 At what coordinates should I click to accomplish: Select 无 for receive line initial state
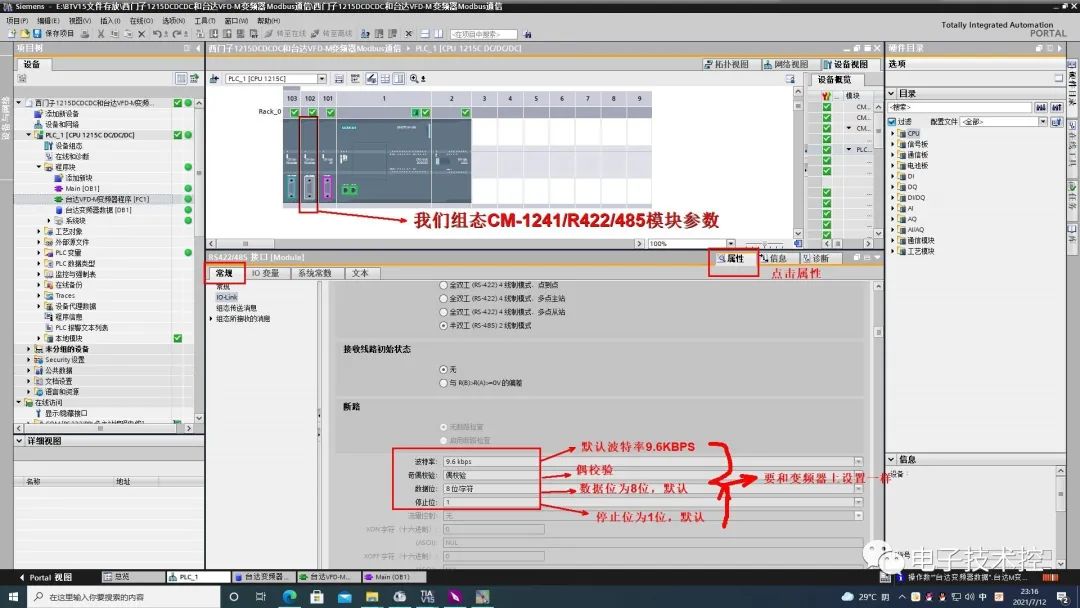[444, 370]
